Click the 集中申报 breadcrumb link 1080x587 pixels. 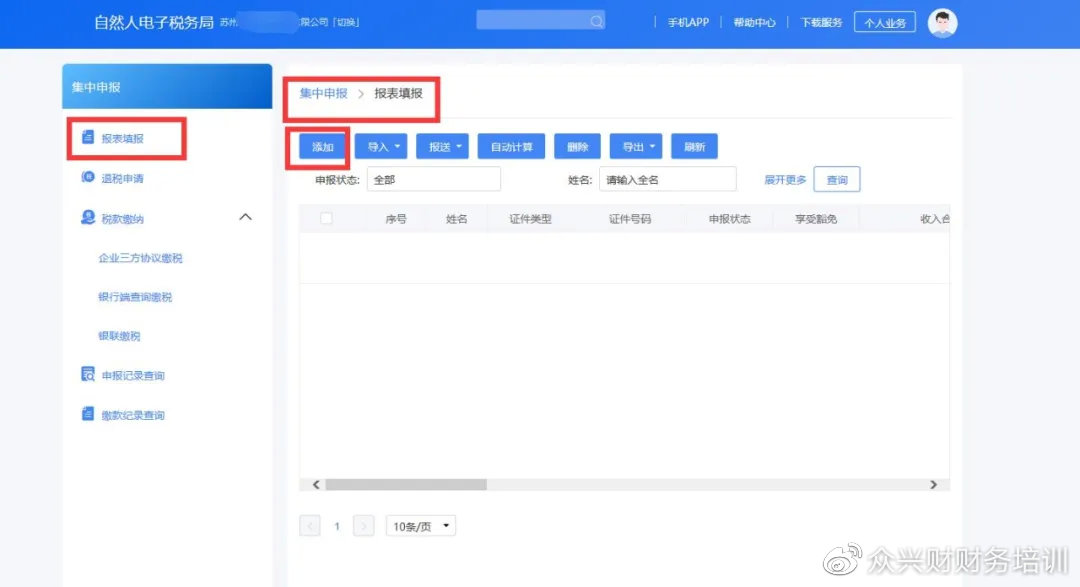pos(324,93)
